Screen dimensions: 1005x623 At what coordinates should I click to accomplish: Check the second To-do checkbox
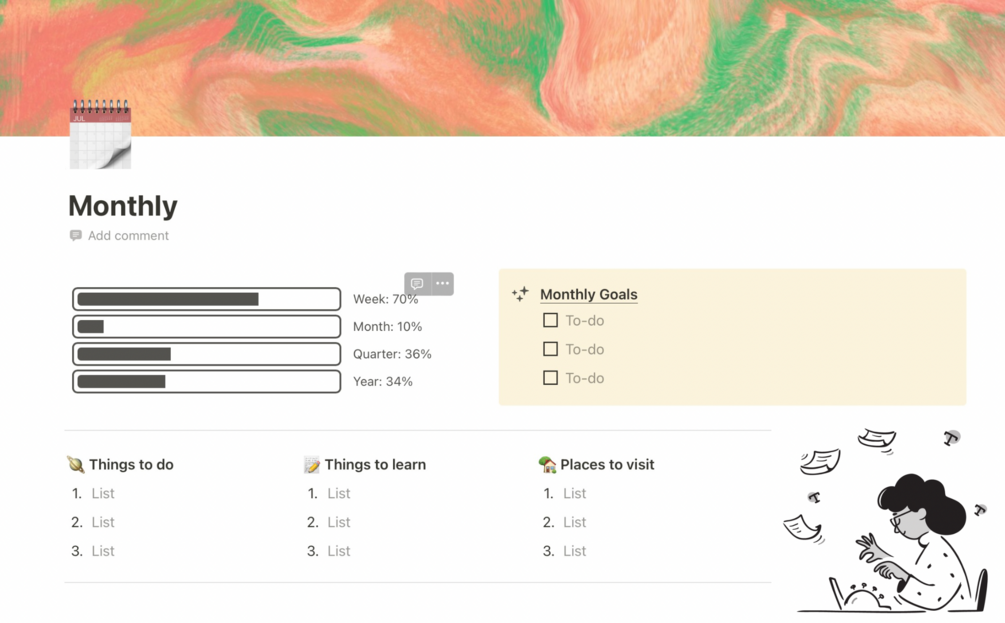pos(550,349)
